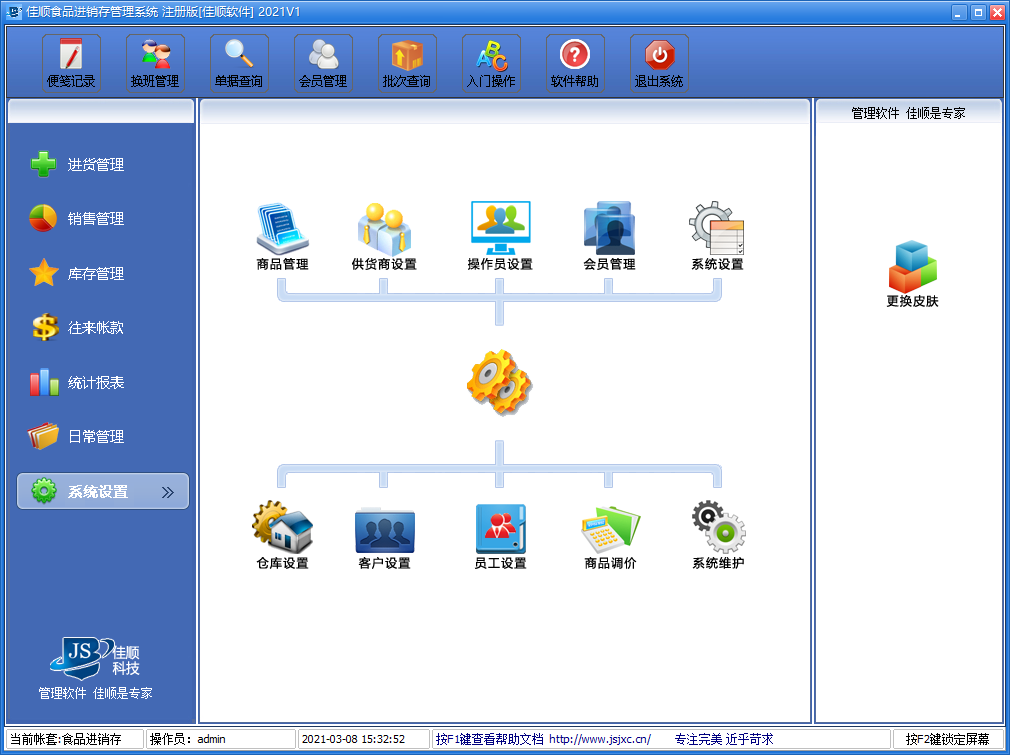
Task: Open 系统维护 system maintenance icon
Action: click(x=718, y=528)
